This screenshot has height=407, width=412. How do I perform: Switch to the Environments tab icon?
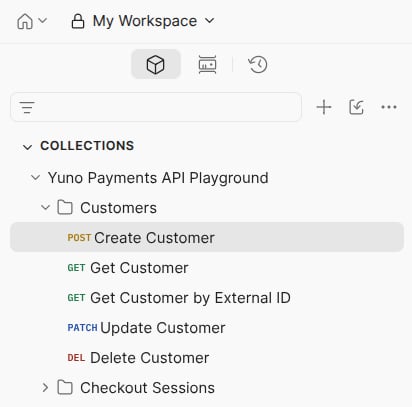207,64
